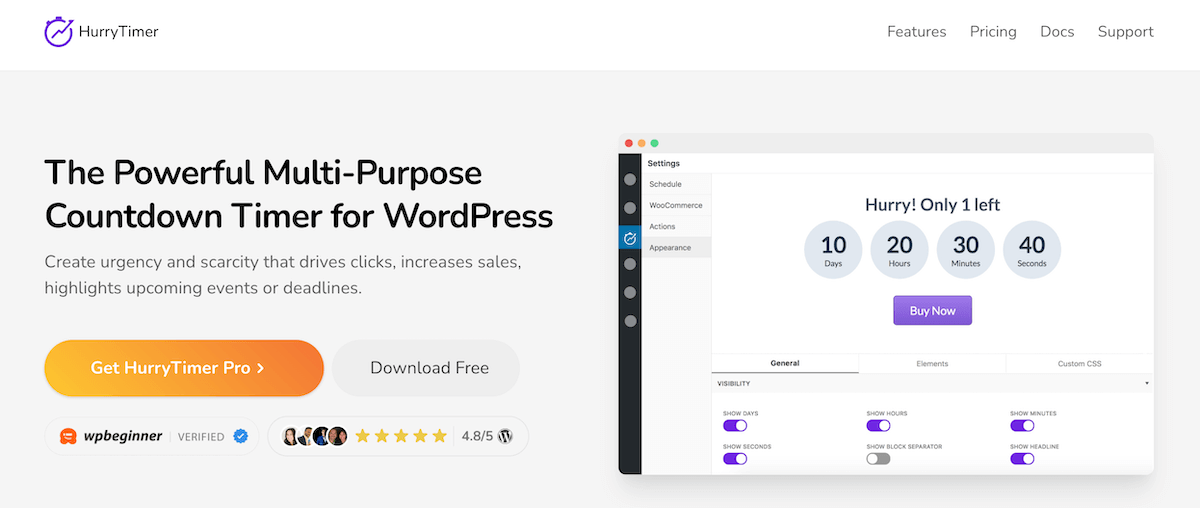Select the Schedule settings item
The width and height of the screenshot is (1200, 508).
click(x=676, y=184)
